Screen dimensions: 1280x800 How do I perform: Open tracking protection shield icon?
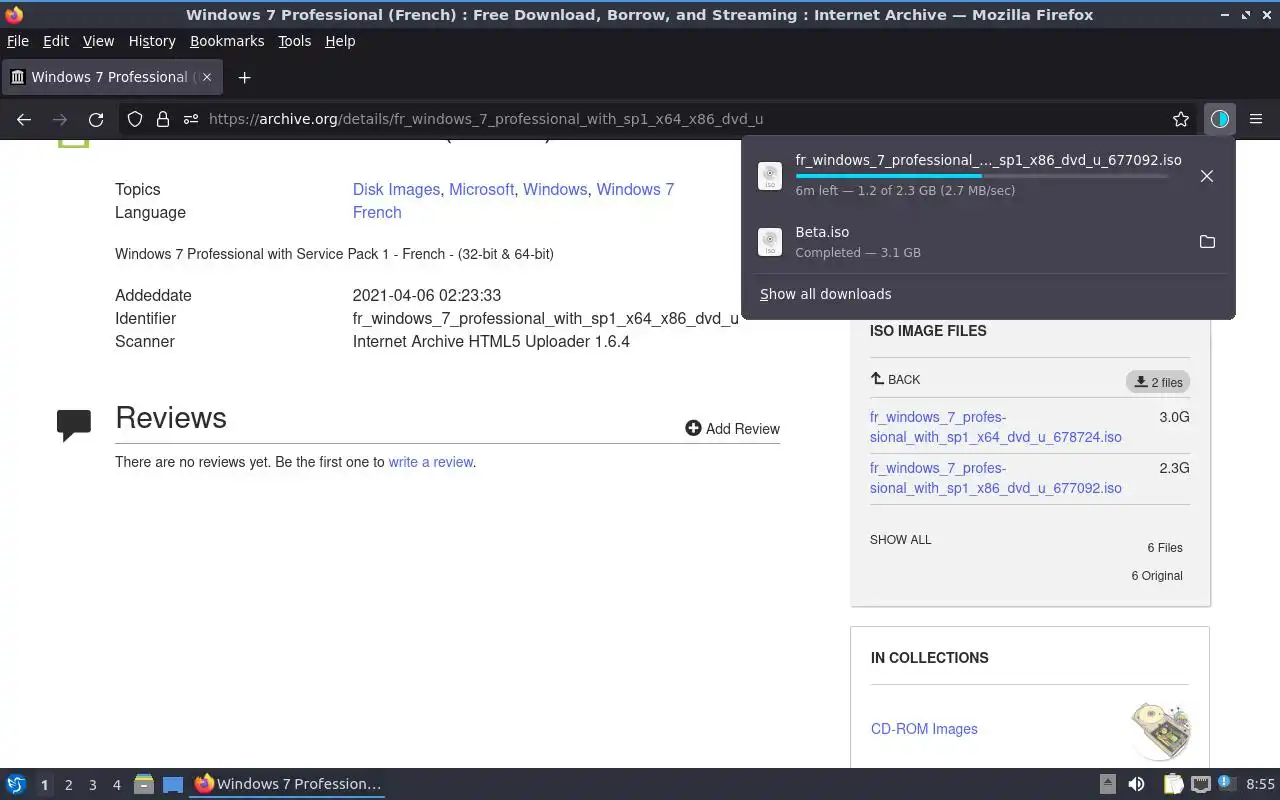point(135,119)
